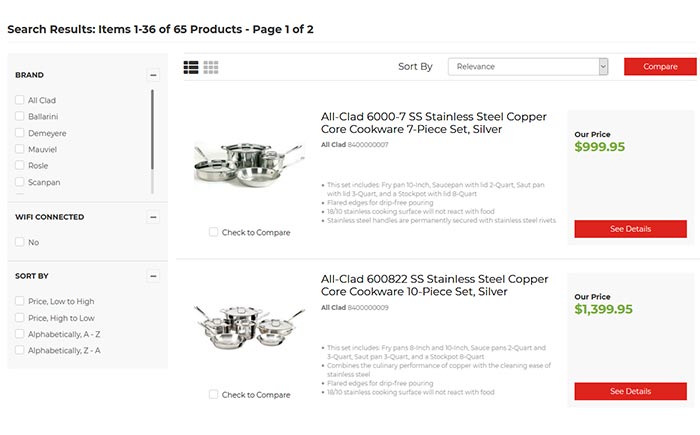Collapse the WiFi Connected filter section
The width and height of the screenshot is (700, 435).
(153, 217)
